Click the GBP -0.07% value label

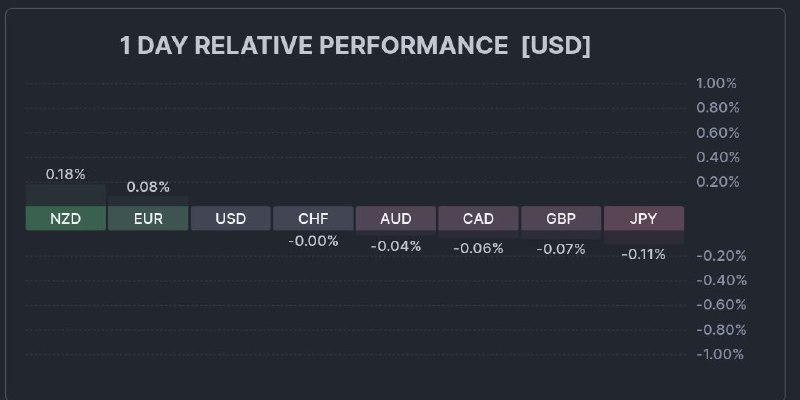pyautogui.click(x=561, y=248)
